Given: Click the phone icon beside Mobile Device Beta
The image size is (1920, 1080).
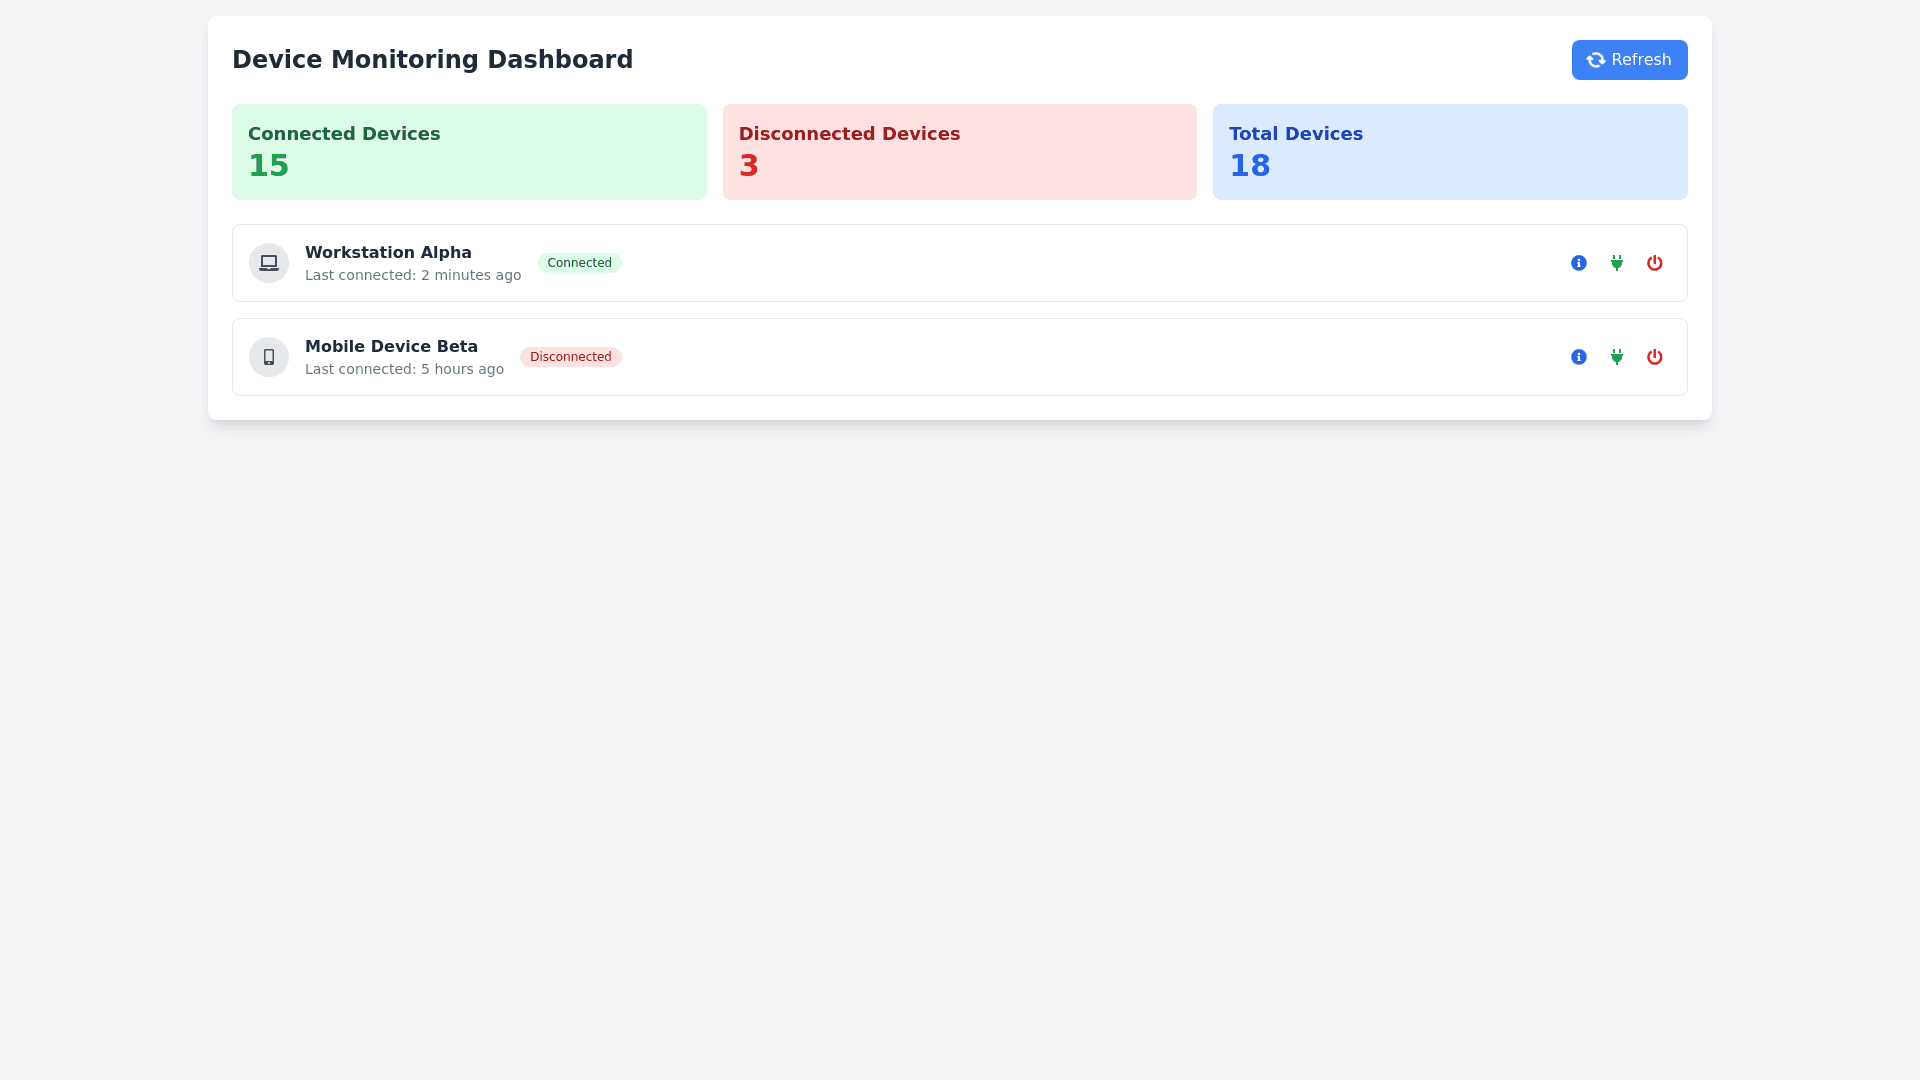Looking at the screenshot, I should point(268,357).
